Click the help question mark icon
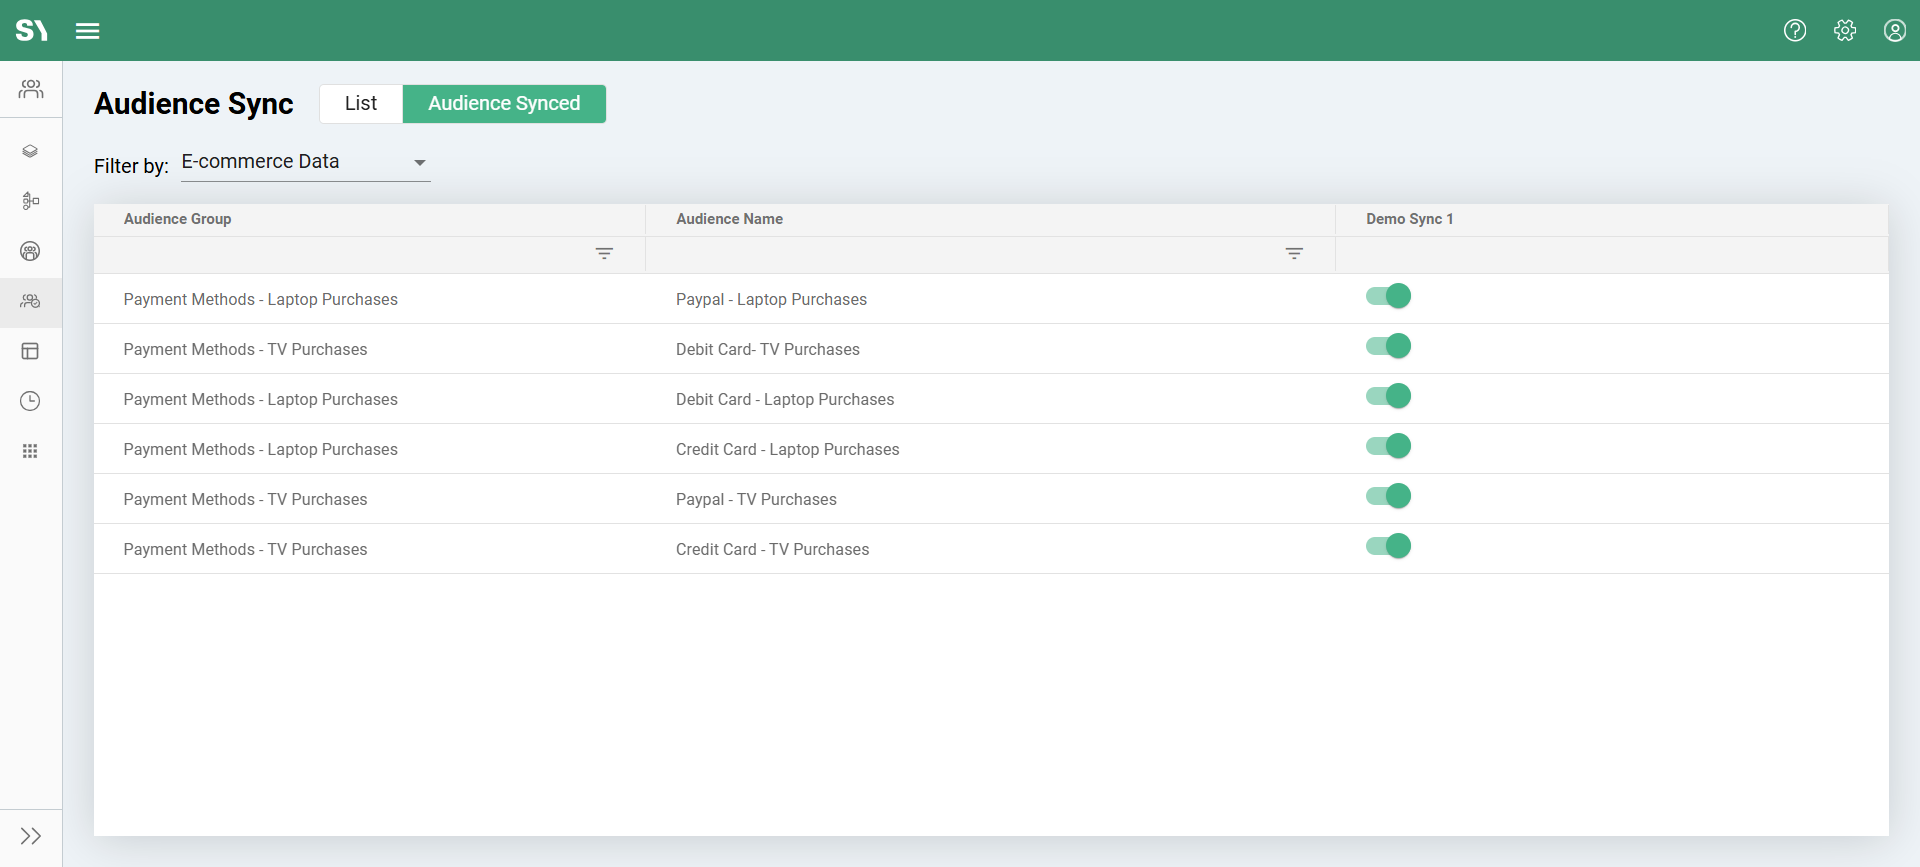This screenshot has height=867, width=1920. (1795, 31)
